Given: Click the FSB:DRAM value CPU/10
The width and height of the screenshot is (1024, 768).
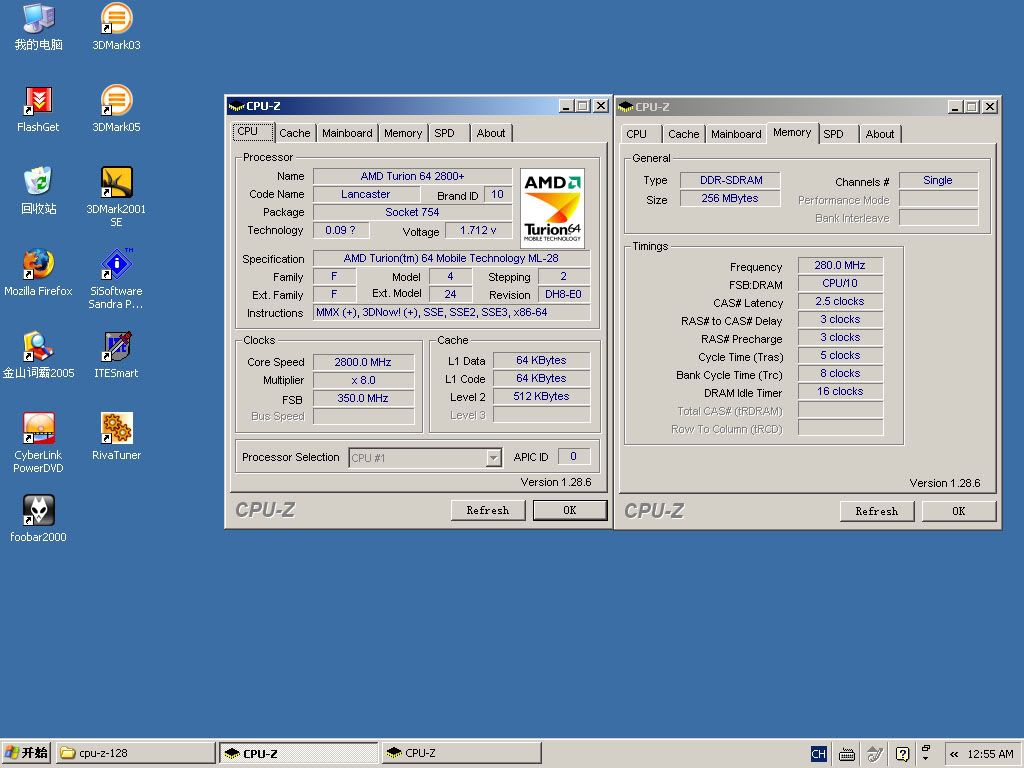Looking at the screenshot, I should point(840,283).
